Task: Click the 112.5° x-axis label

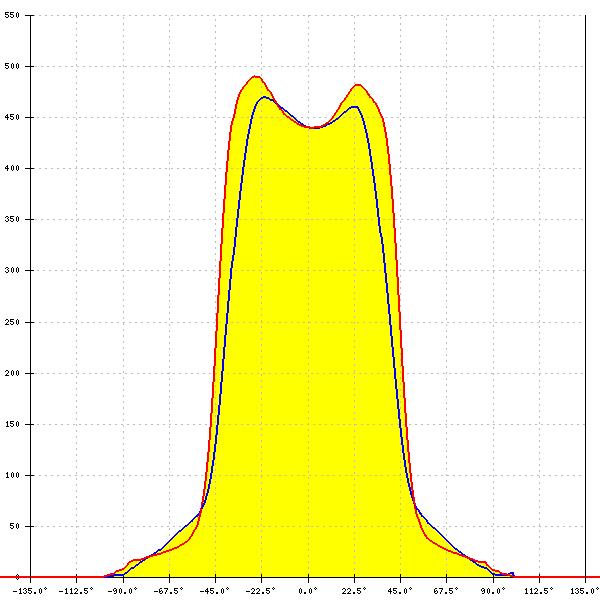Action: (x=539, y=591)
